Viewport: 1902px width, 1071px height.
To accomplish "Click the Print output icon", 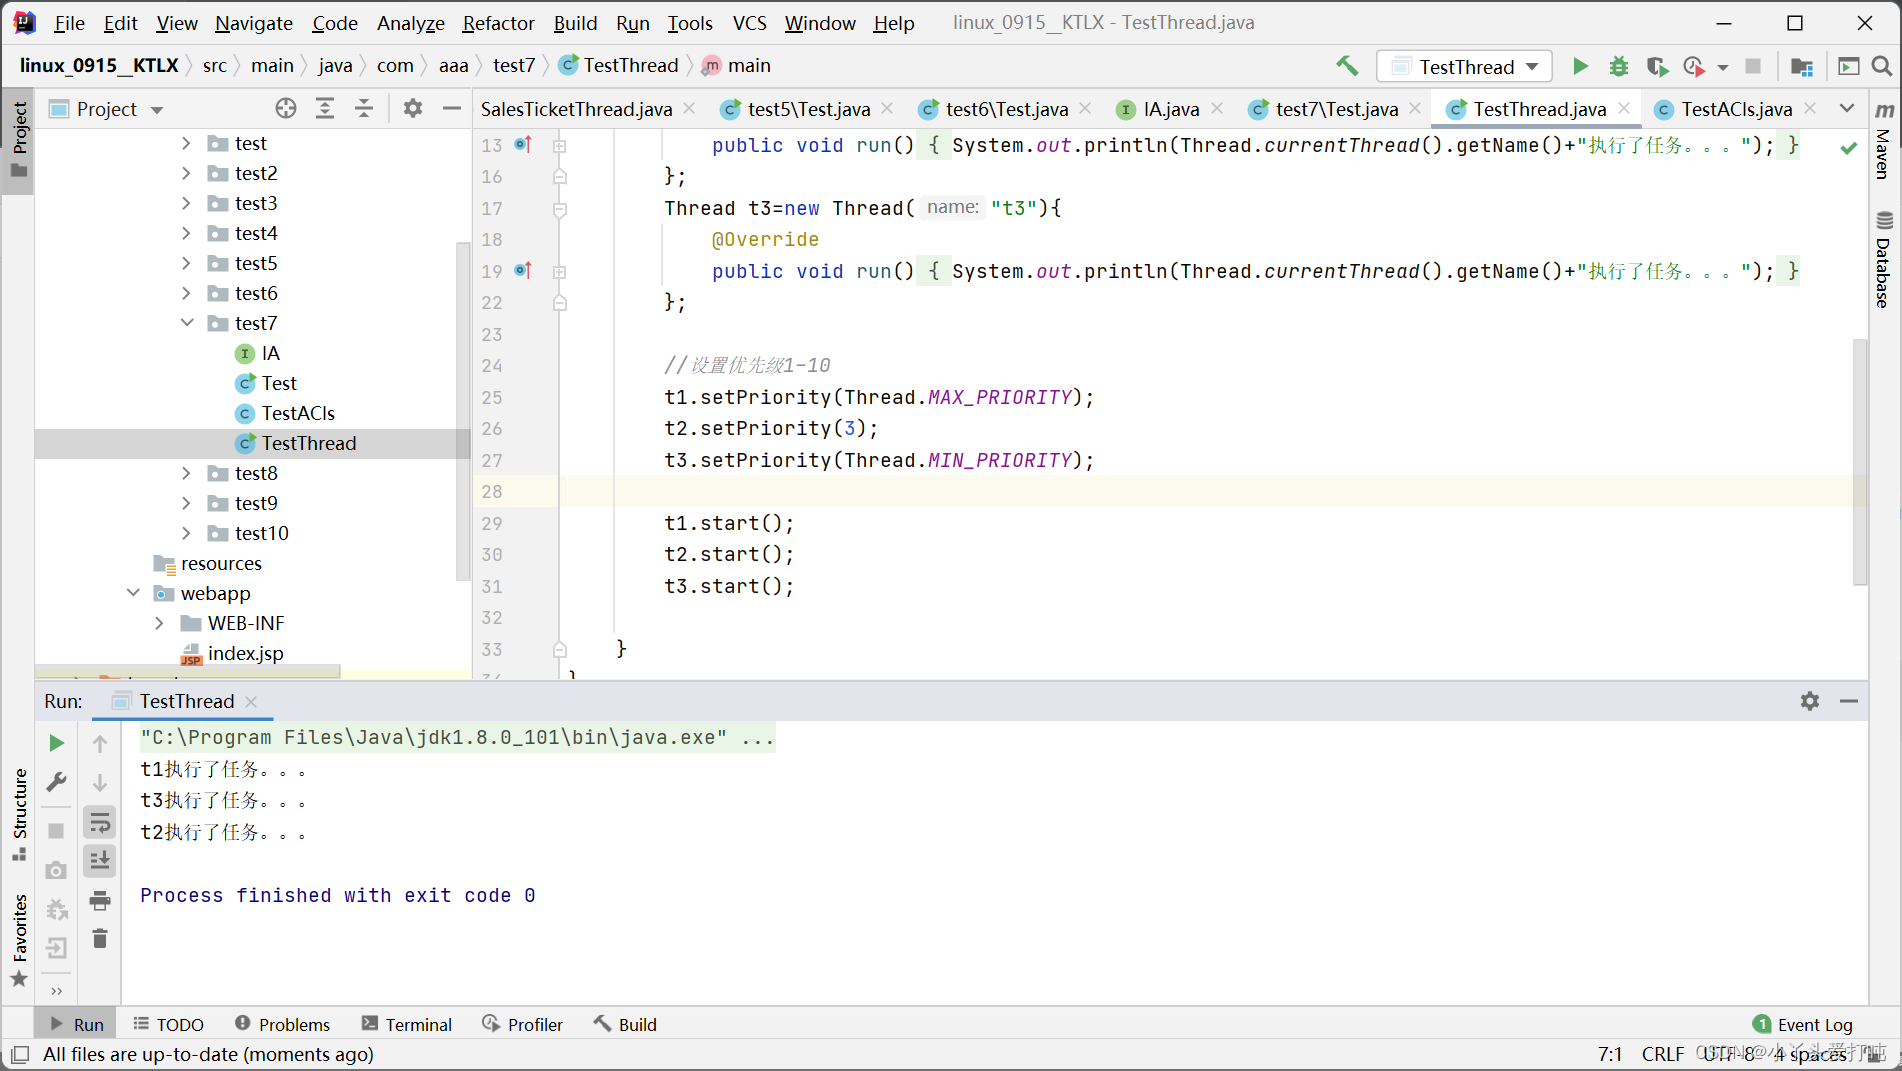I will pos(100,900).
